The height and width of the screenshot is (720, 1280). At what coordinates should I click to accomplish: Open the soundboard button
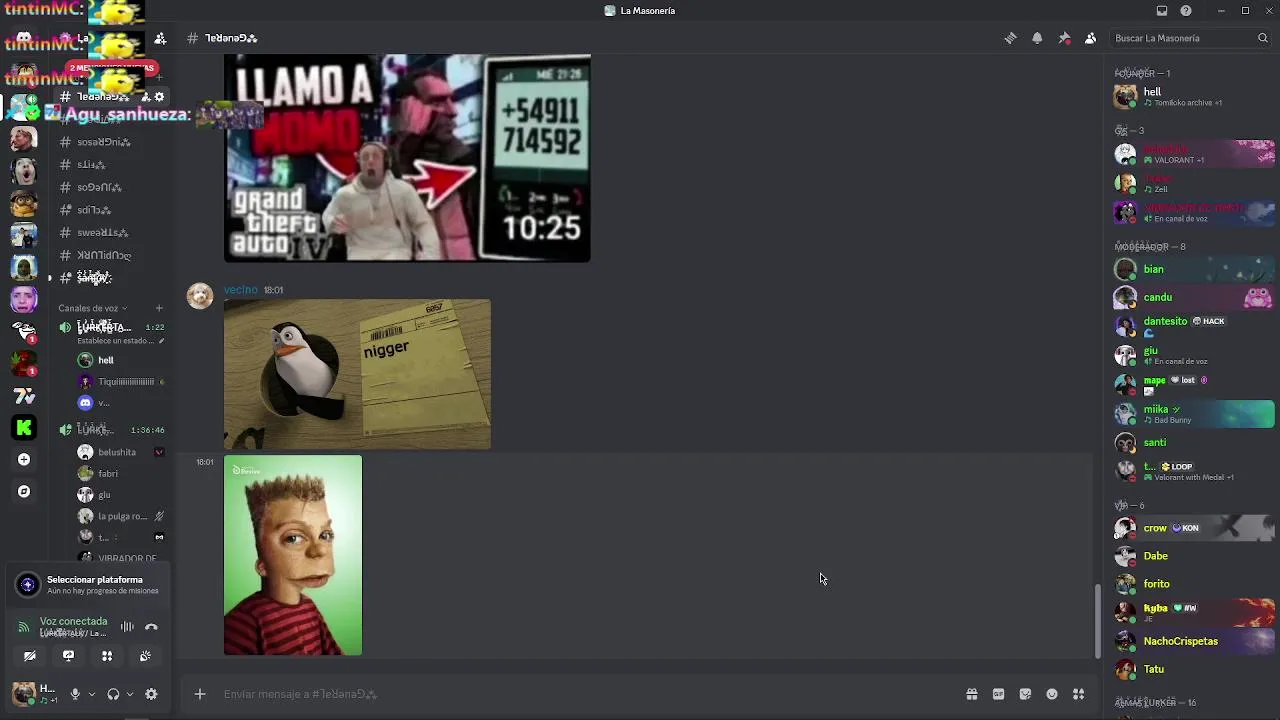[x=145, y=656]
